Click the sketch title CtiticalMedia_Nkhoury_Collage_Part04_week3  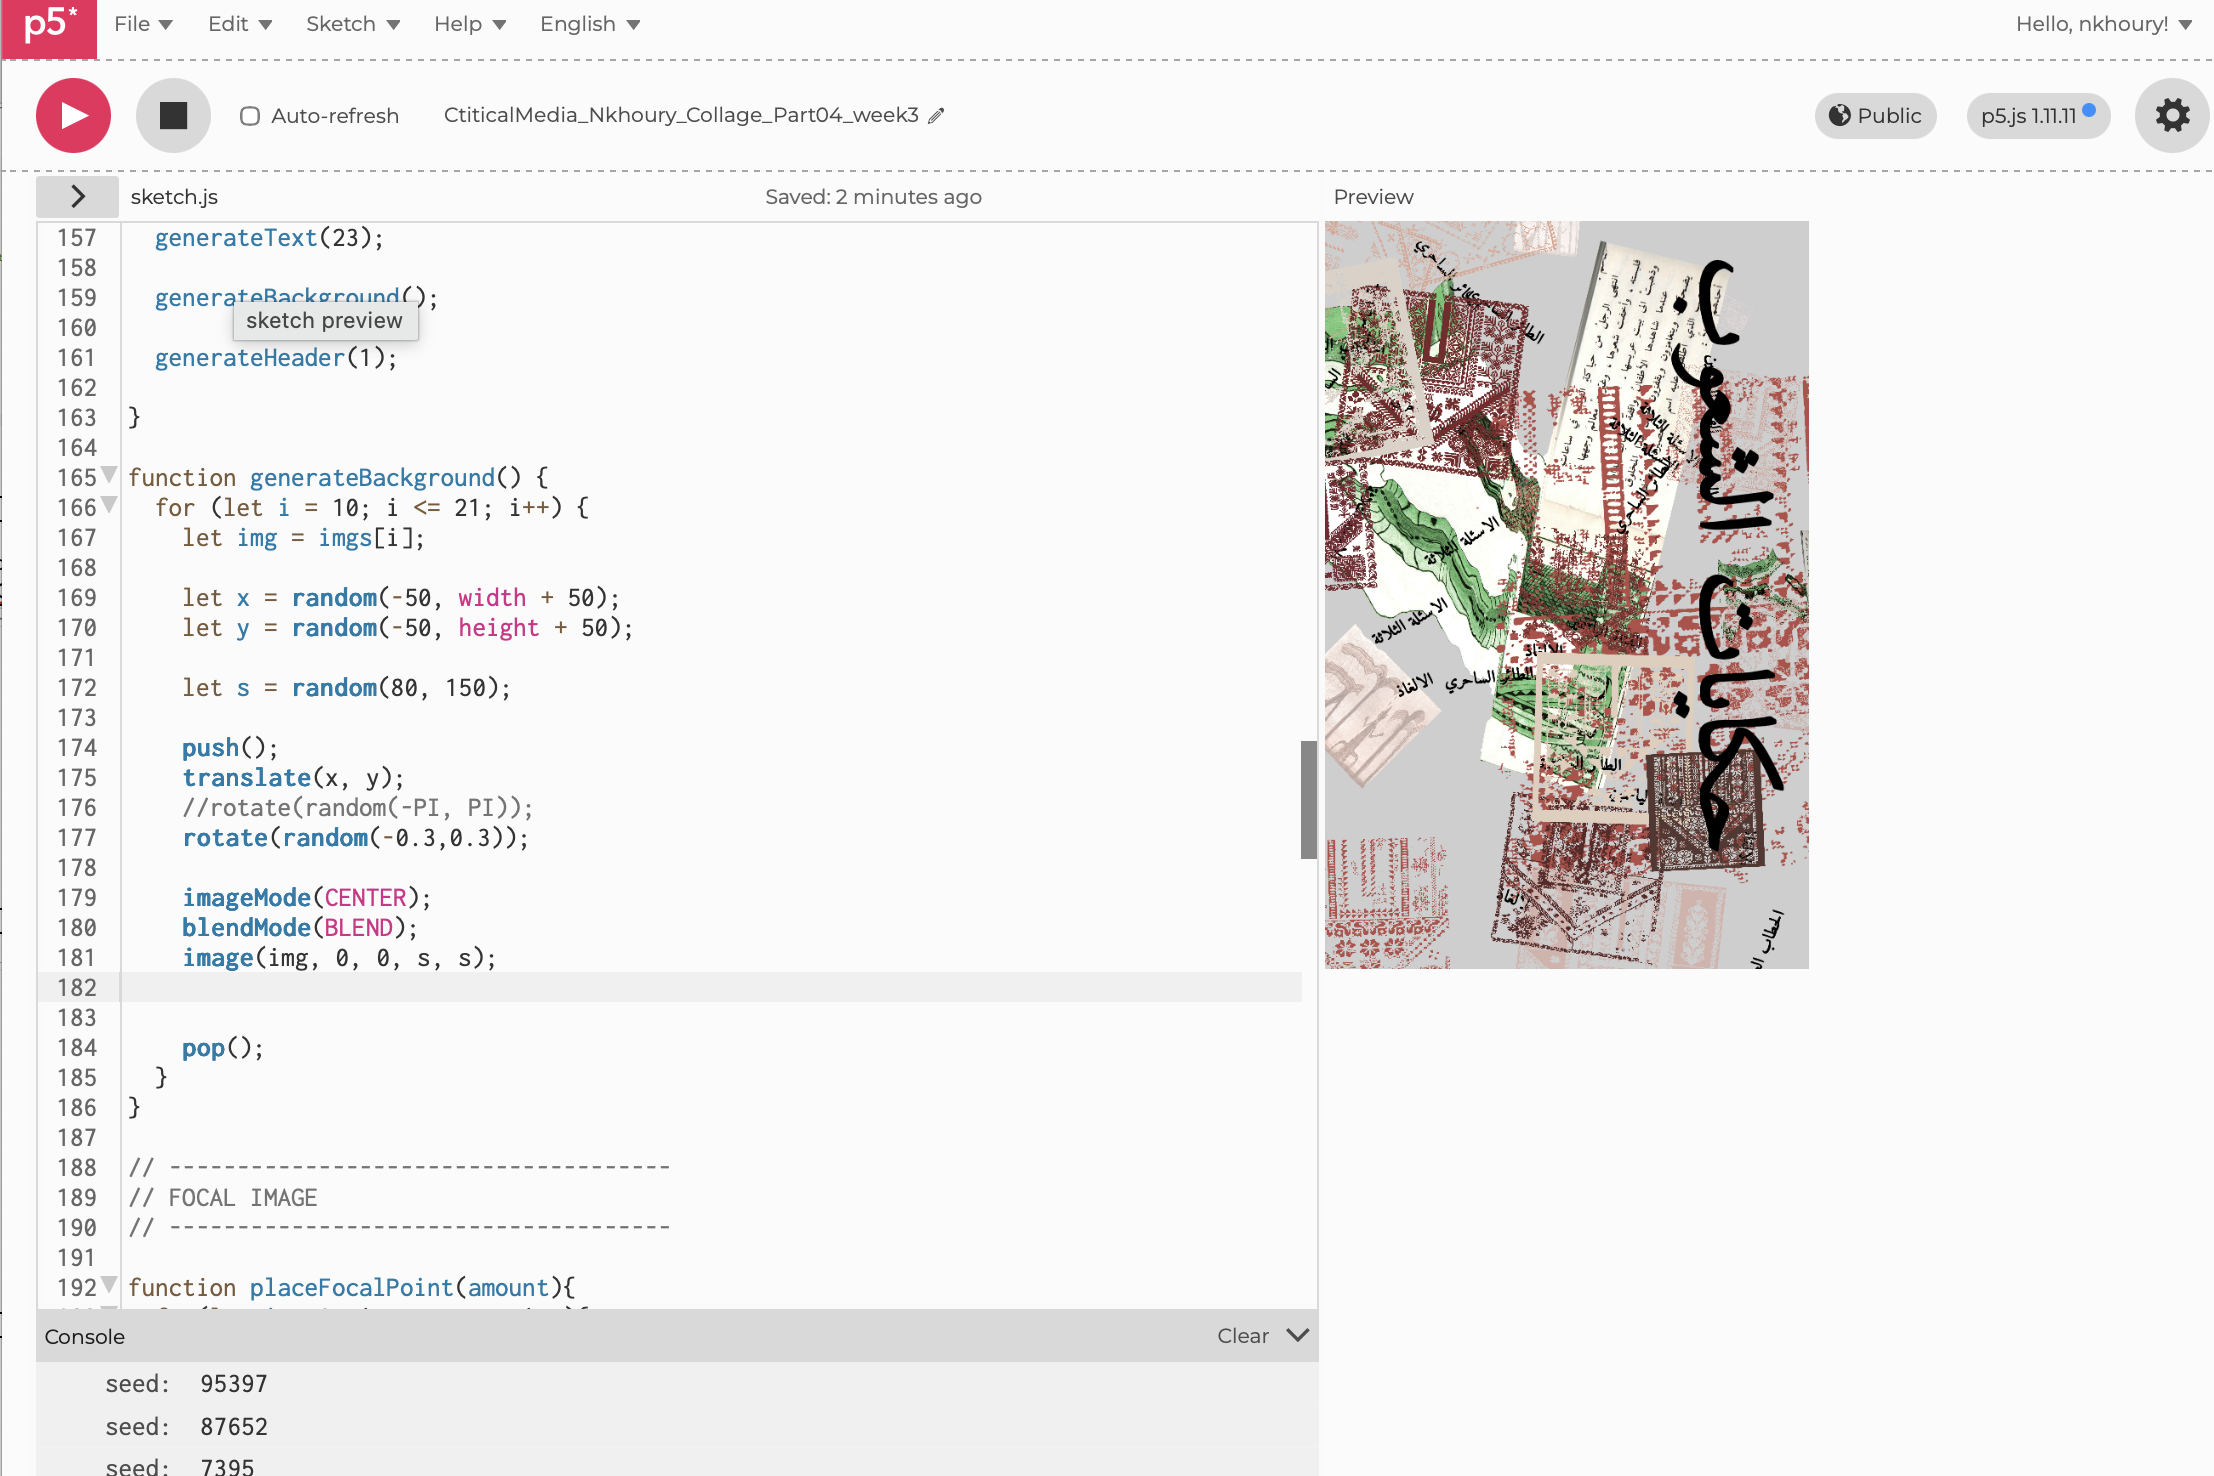681,115
